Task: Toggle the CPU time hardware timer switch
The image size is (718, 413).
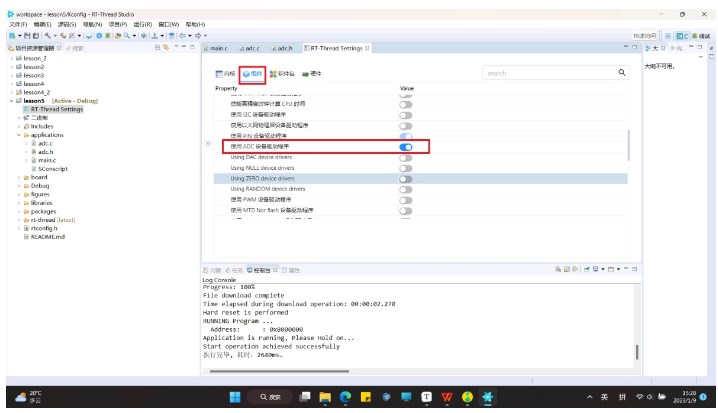Action: (406, 104)
